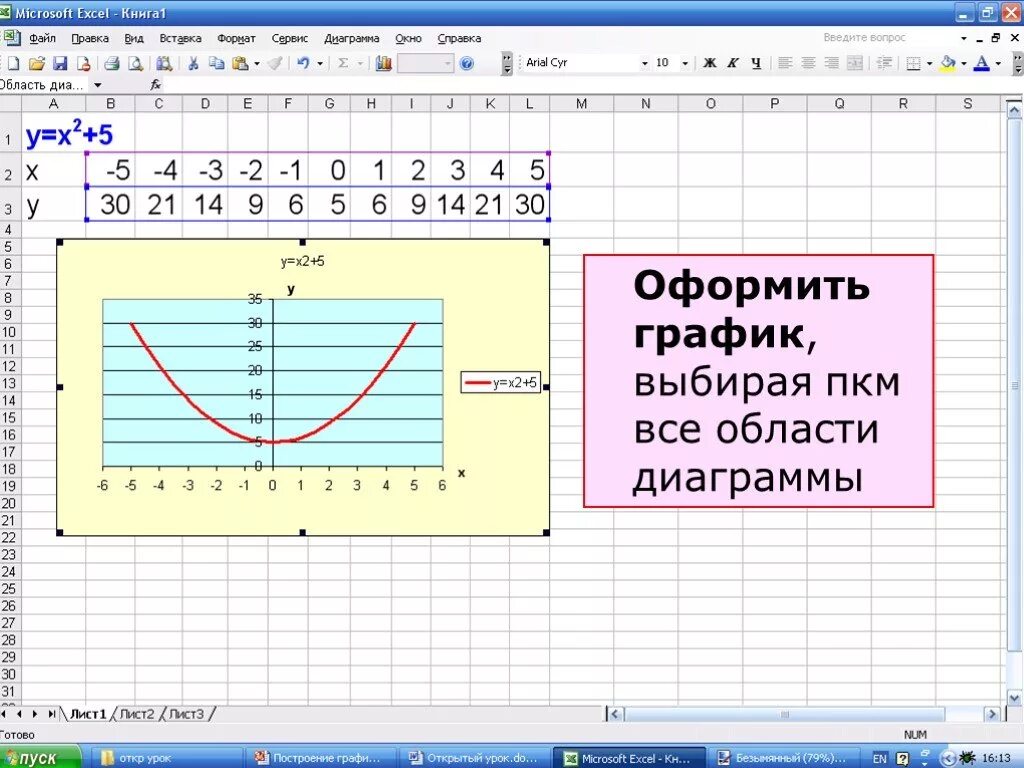This screenshot has width=1024, height=768.
Task: Click the Open folder icon
Action: tap(37, 63)
